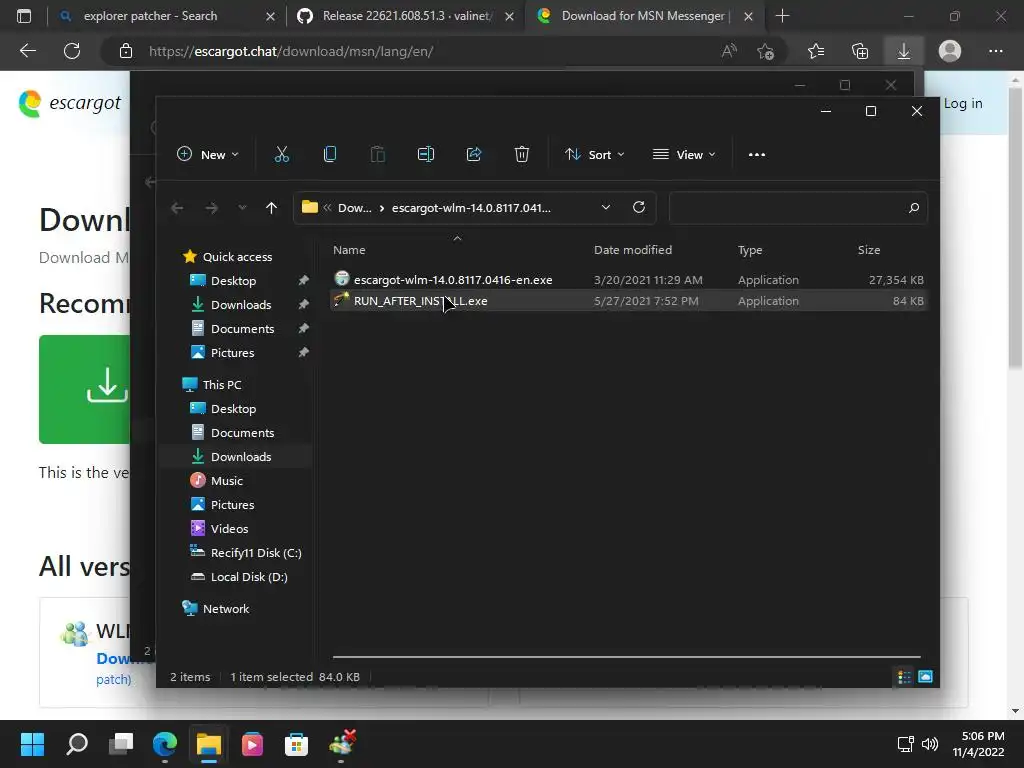This screenshot has width=1024, height=768.
Task: Sort files by Name column header
Action: tap(349, 250)
